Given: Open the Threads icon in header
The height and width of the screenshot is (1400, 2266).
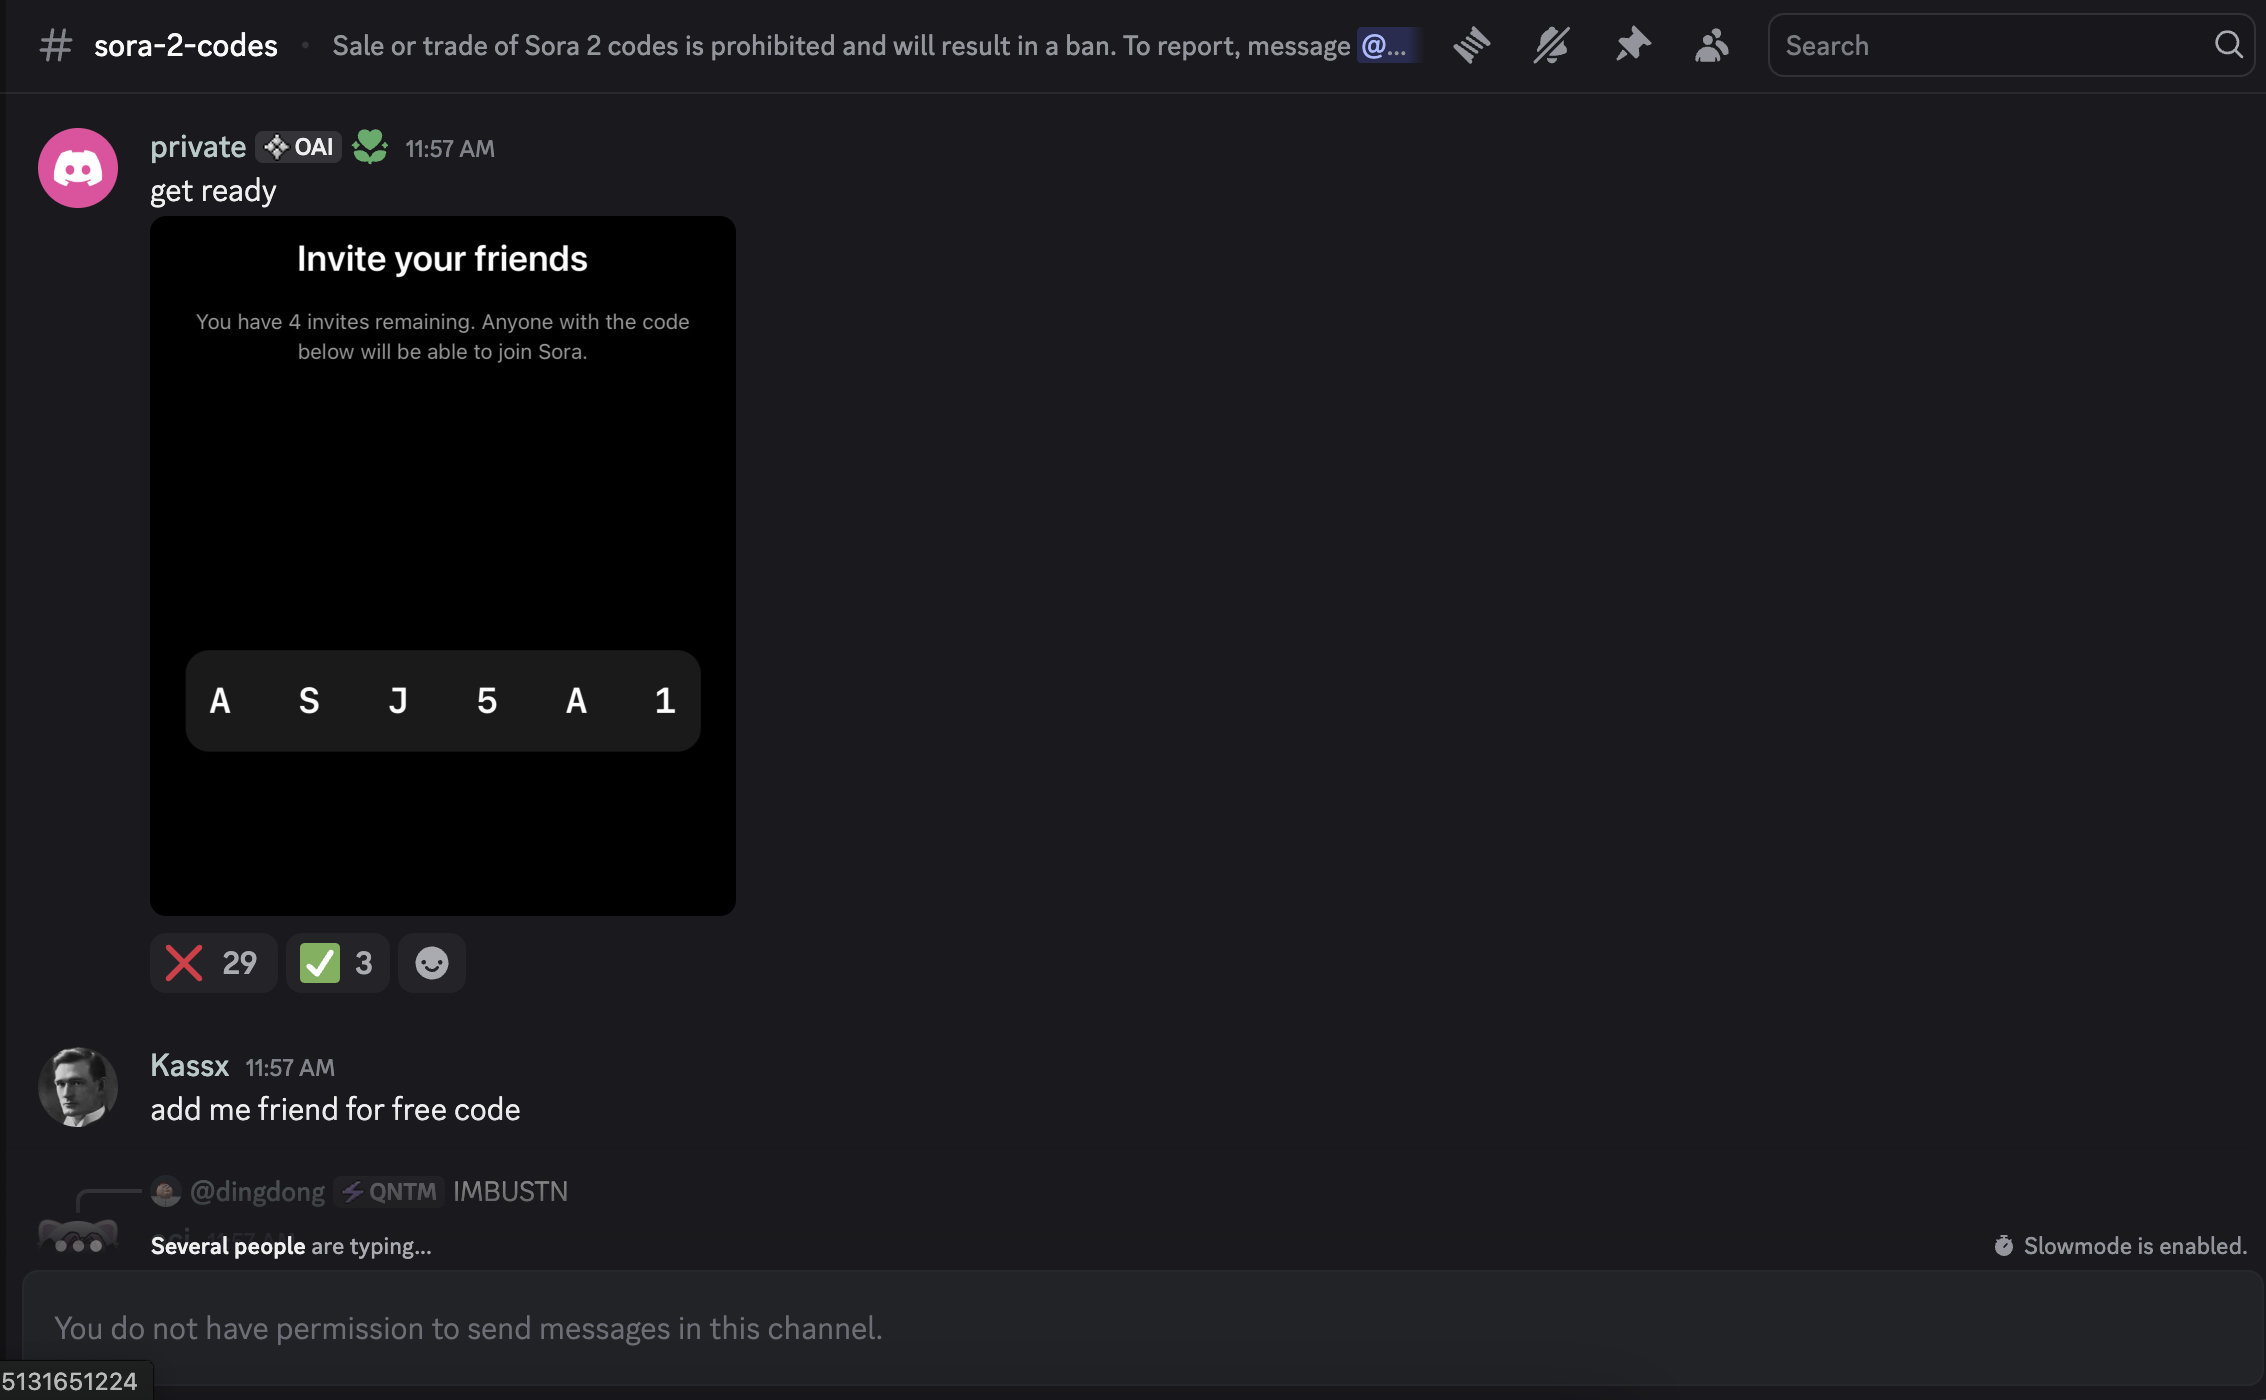Looking at the screenshot, I should click(1471, 45).
